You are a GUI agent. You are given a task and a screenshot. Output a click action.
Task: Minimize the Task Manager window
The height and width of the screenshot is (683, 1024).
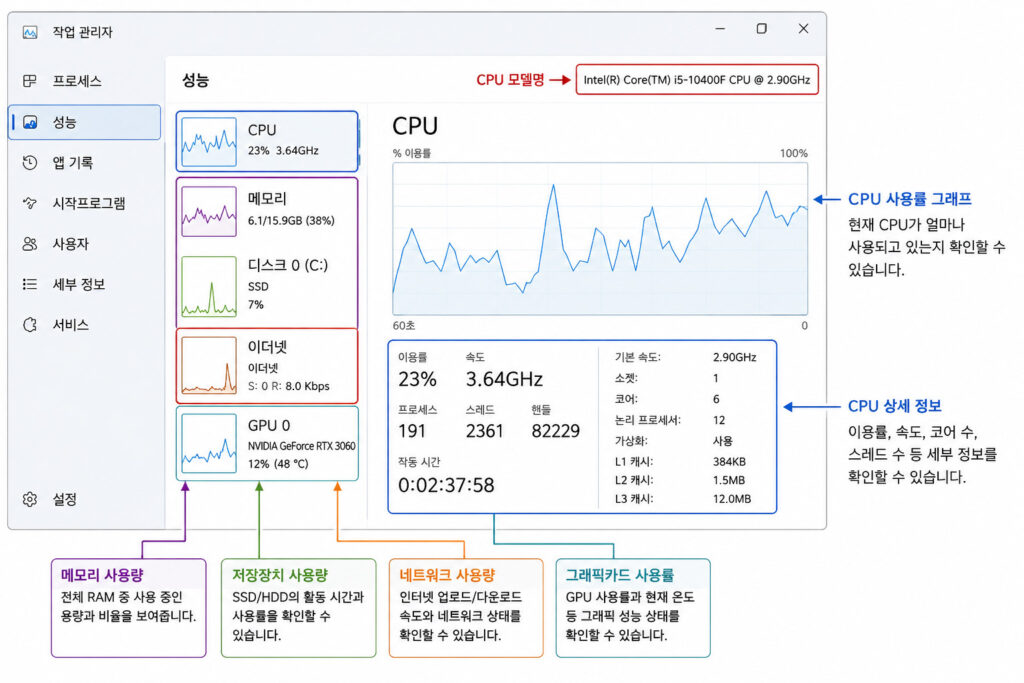pos(720,29)
